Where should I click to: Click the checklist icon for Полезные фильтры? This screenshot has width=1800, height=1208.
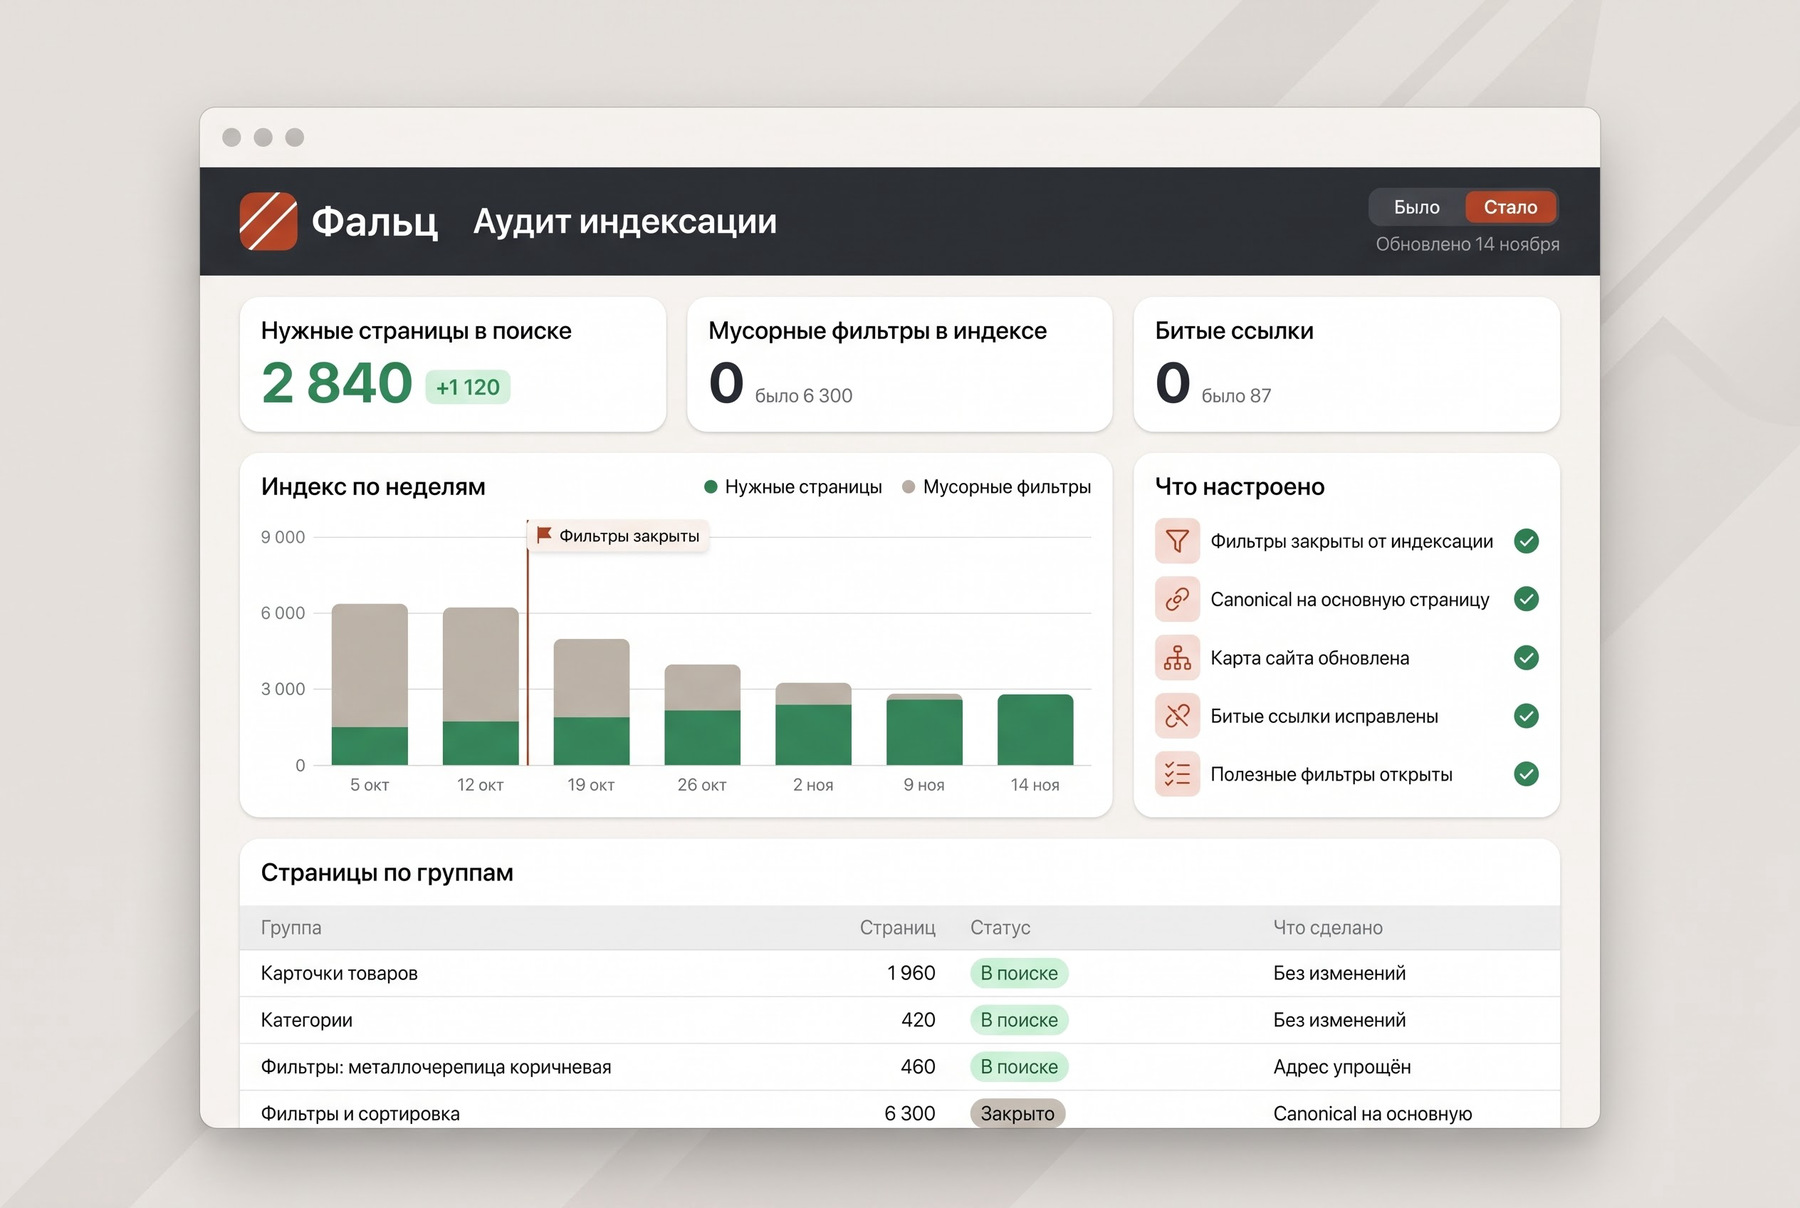1177,774
